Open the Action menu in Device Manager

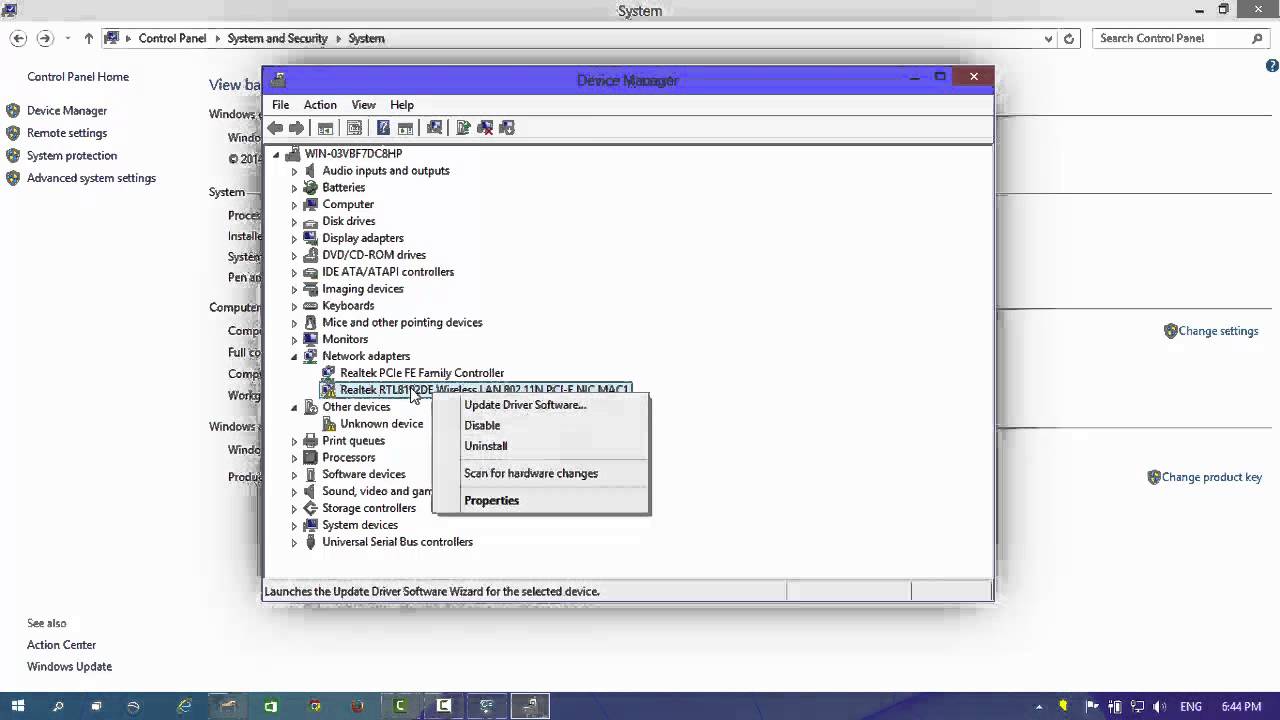click(x=320, y=105)
